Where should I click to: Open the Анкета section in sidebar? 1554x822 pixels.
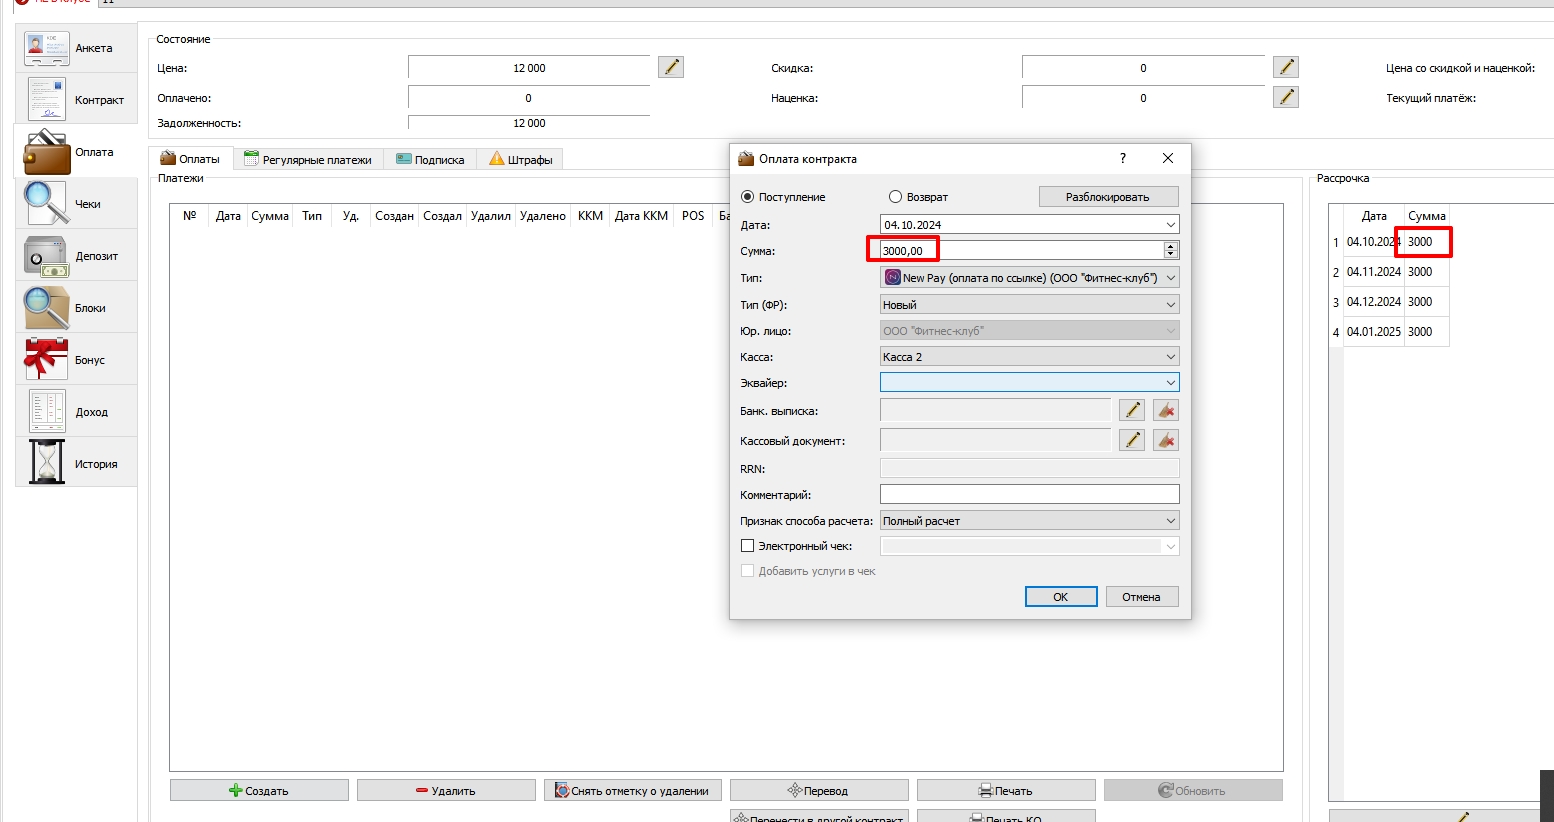point(76,48)
